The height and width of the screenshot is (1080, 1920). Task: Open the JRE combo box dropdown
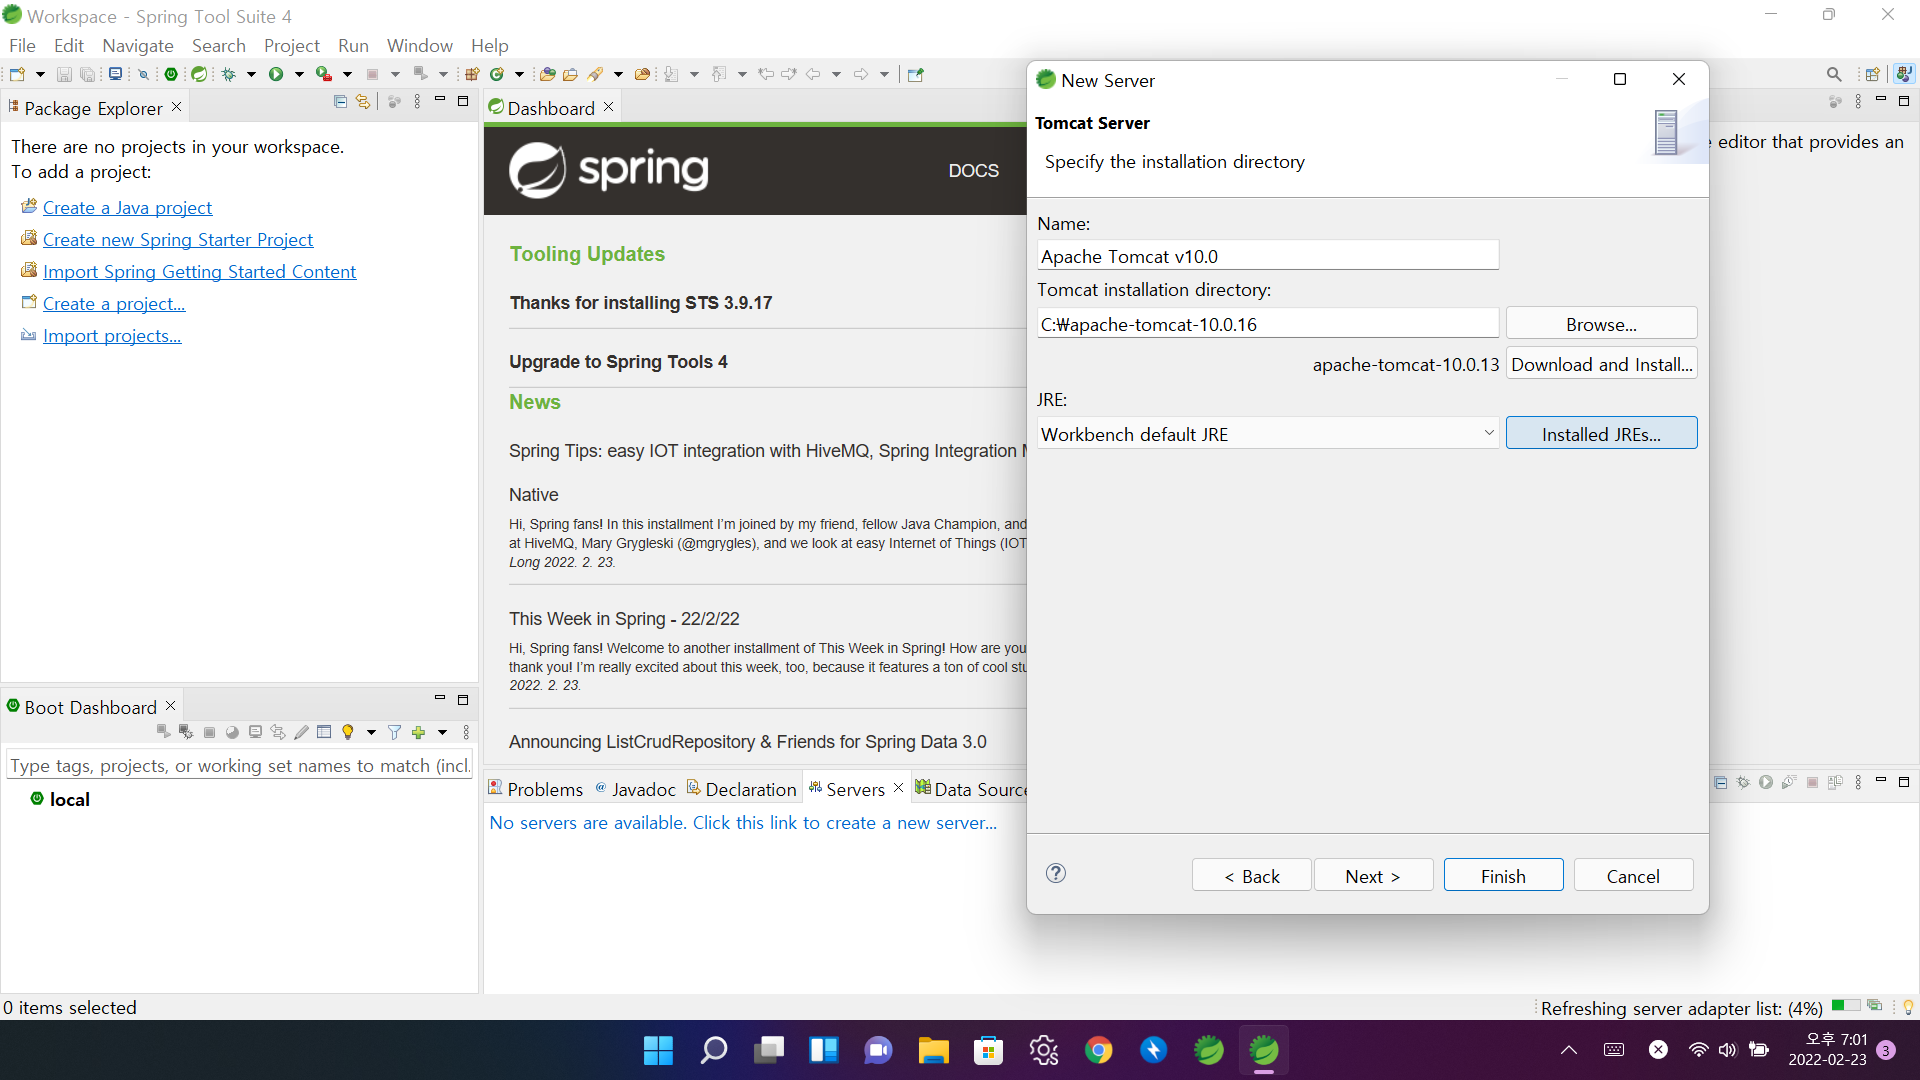click(x=1488, y=434)
